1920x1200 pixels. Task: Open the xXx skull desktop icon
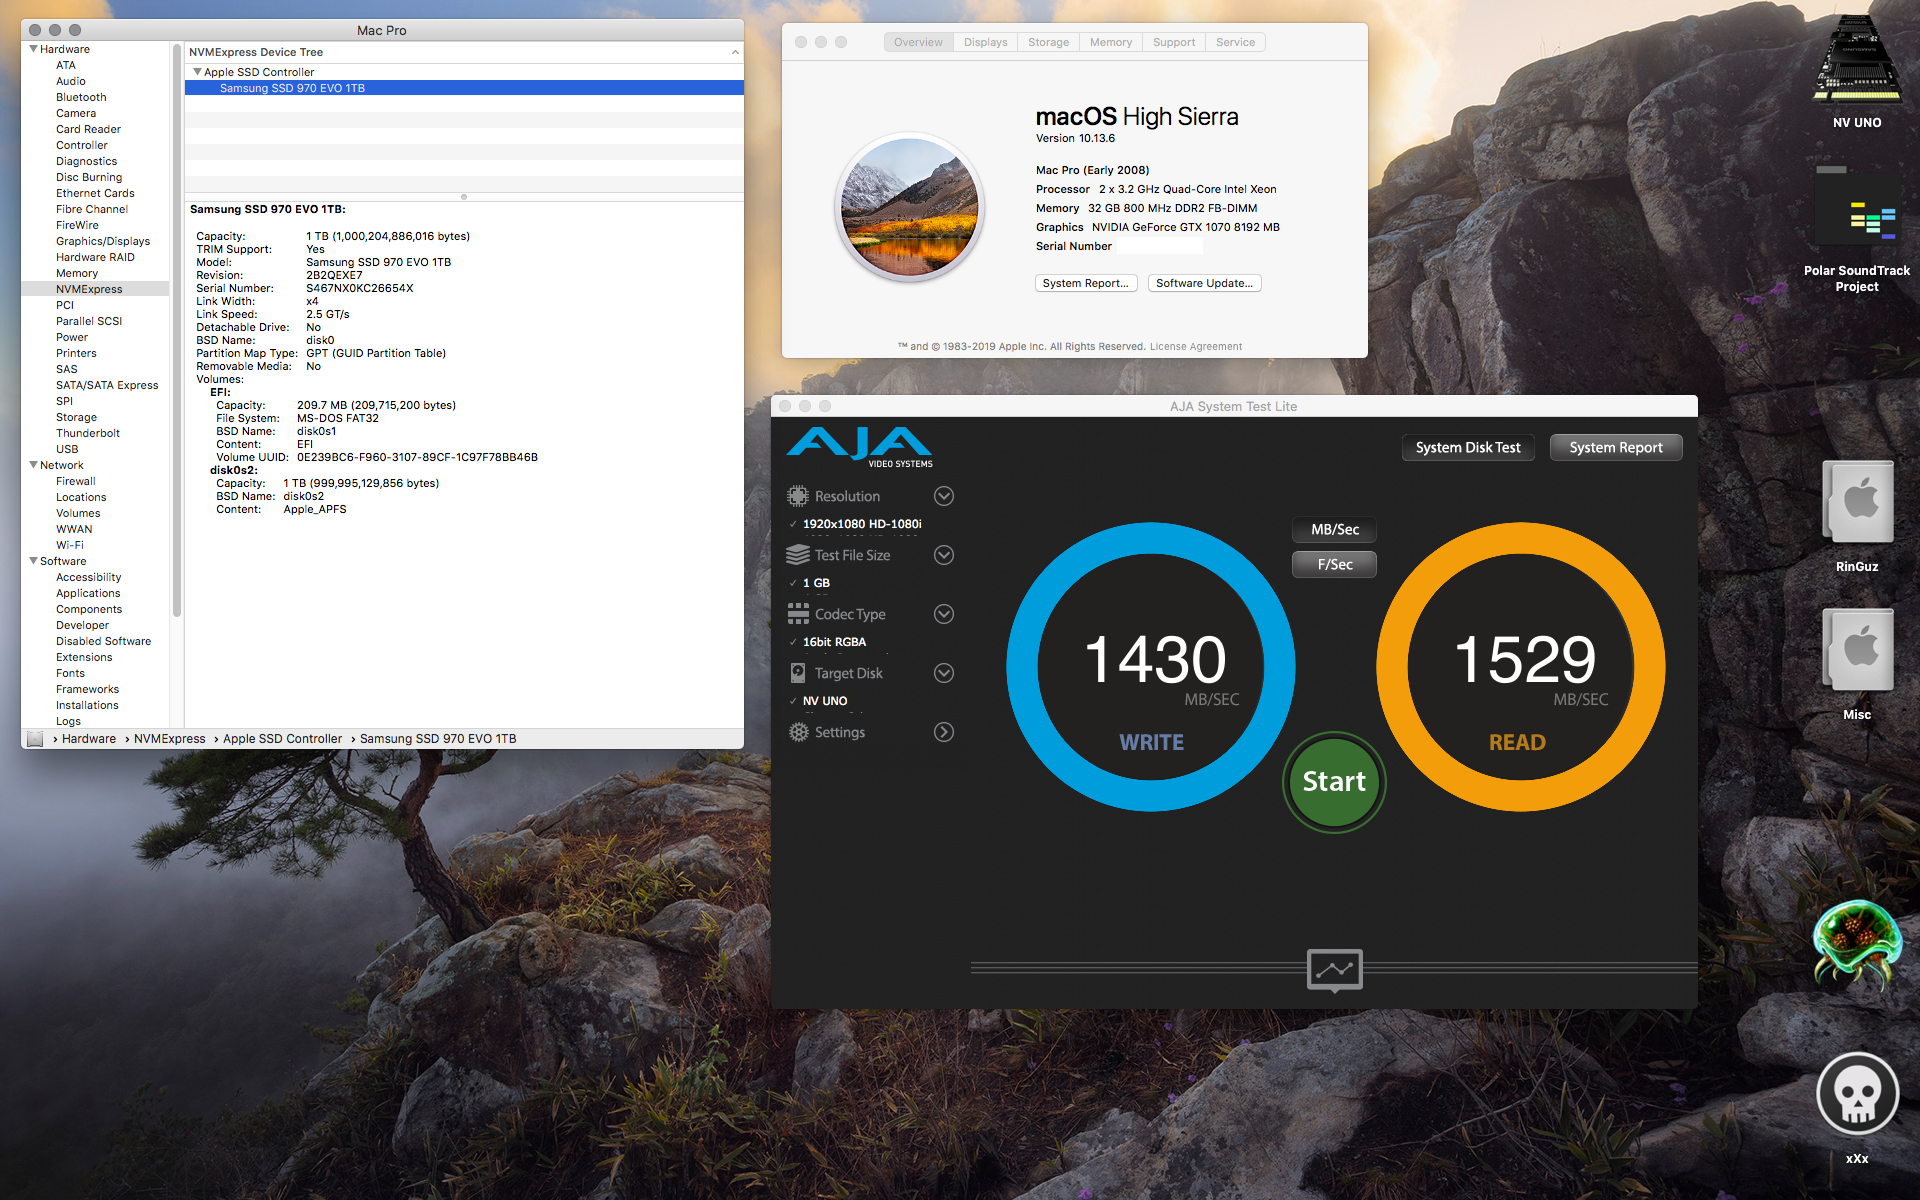click(x=1857, y=1093)
